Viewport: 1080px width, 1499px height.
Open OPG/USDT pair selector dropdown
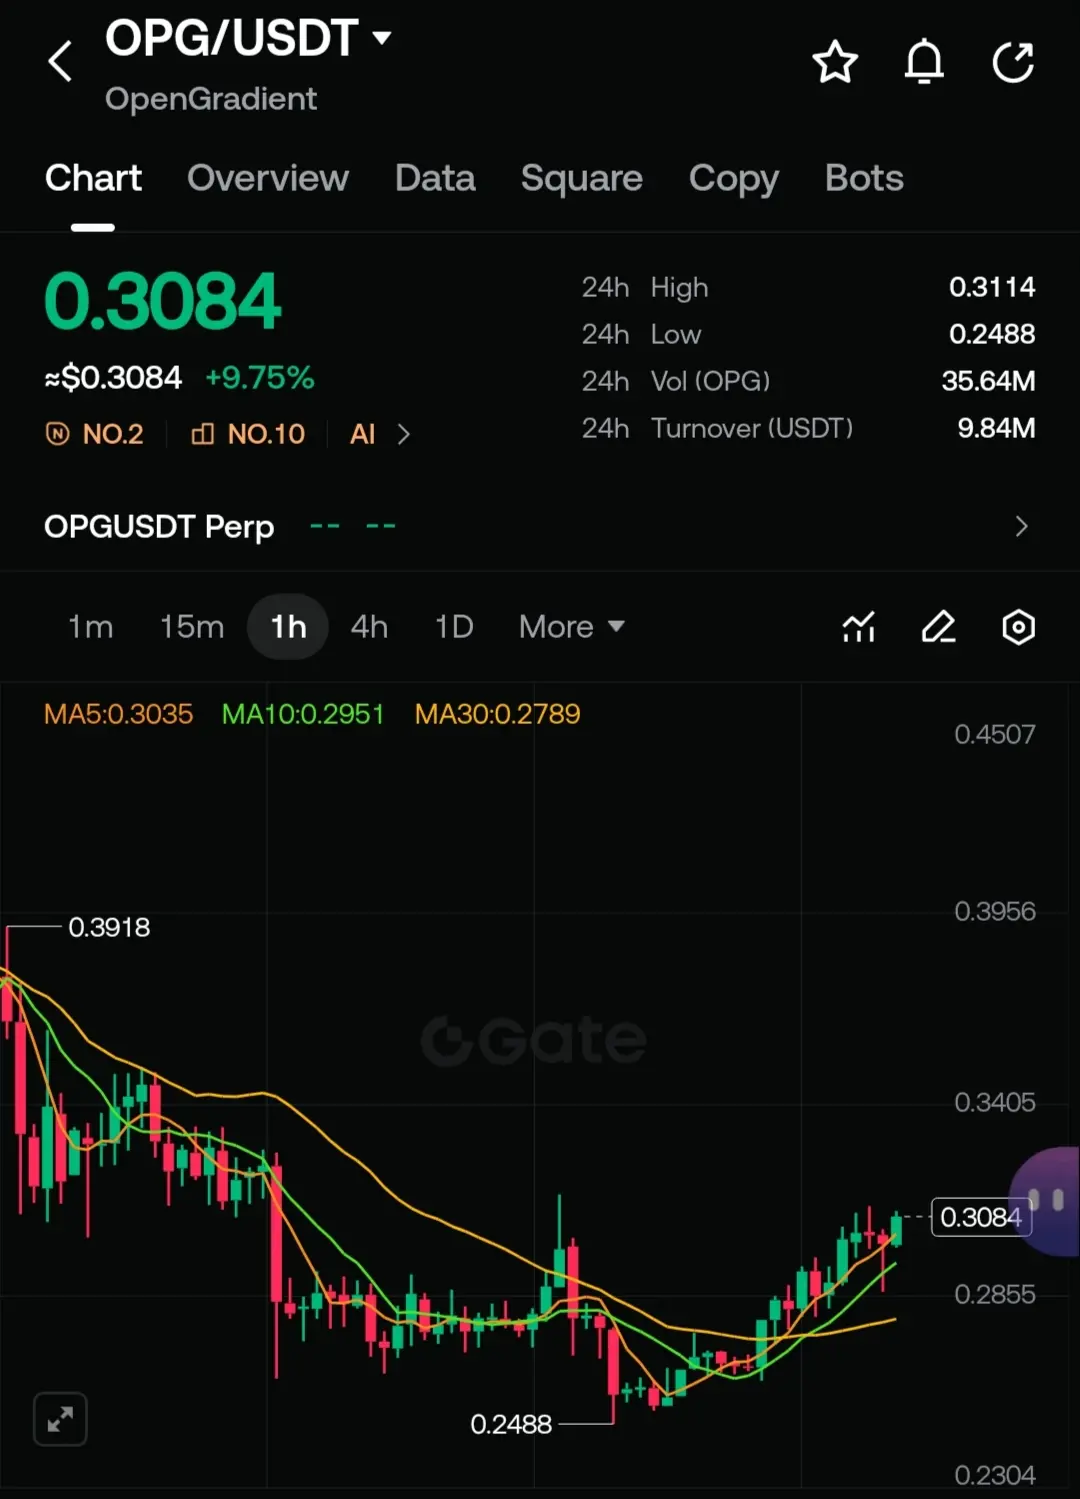pyautogui.click(x=248, y=38)
